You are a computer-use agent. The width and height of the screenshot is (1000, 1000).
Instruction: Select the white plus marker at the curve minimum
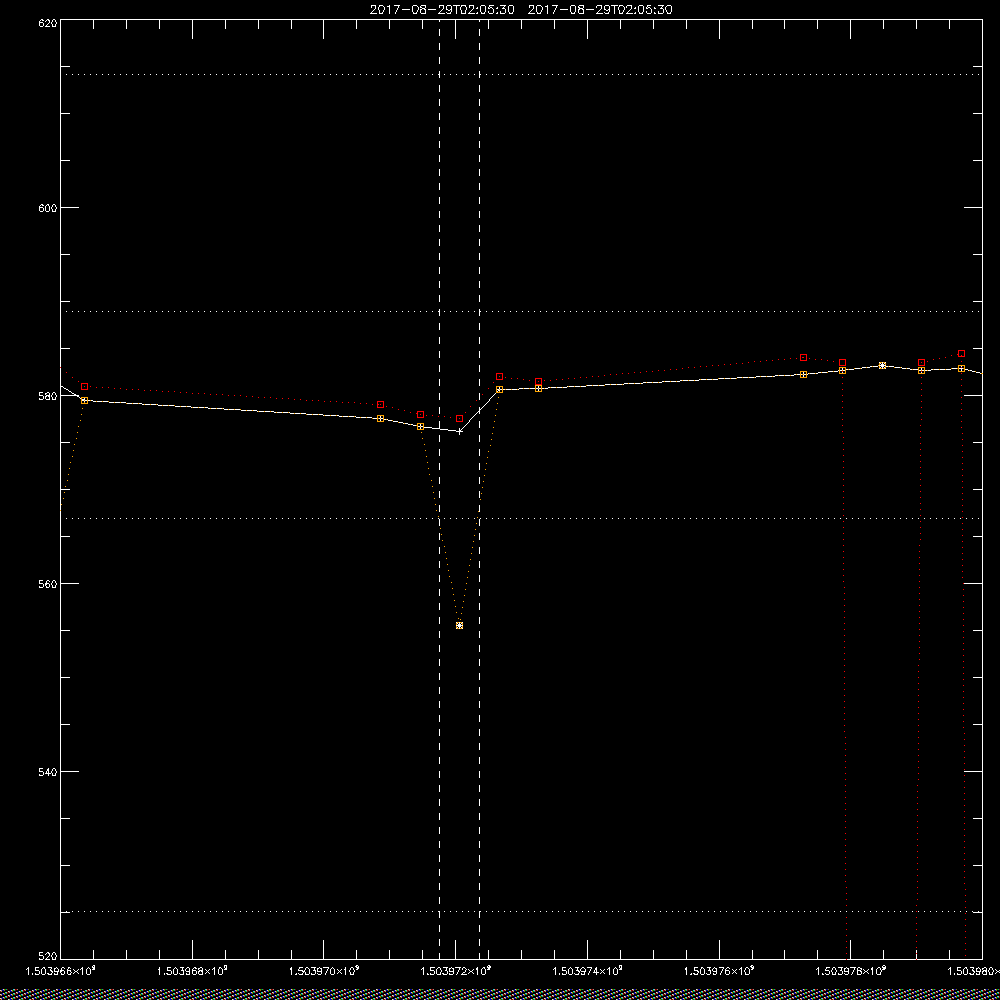click(459, 432)
